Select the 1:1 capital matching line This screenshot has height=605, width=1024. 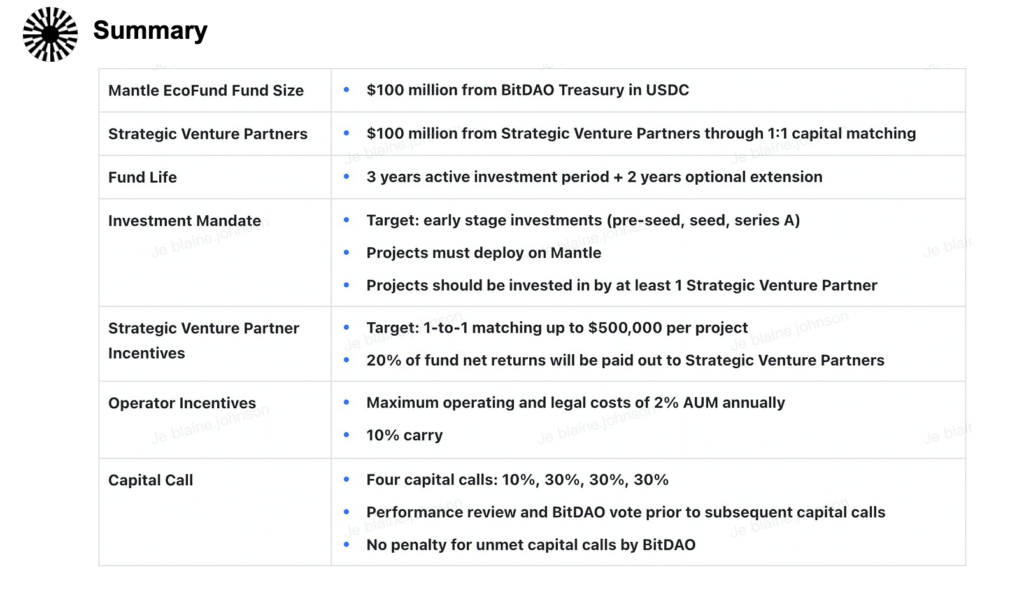point(640,134)
